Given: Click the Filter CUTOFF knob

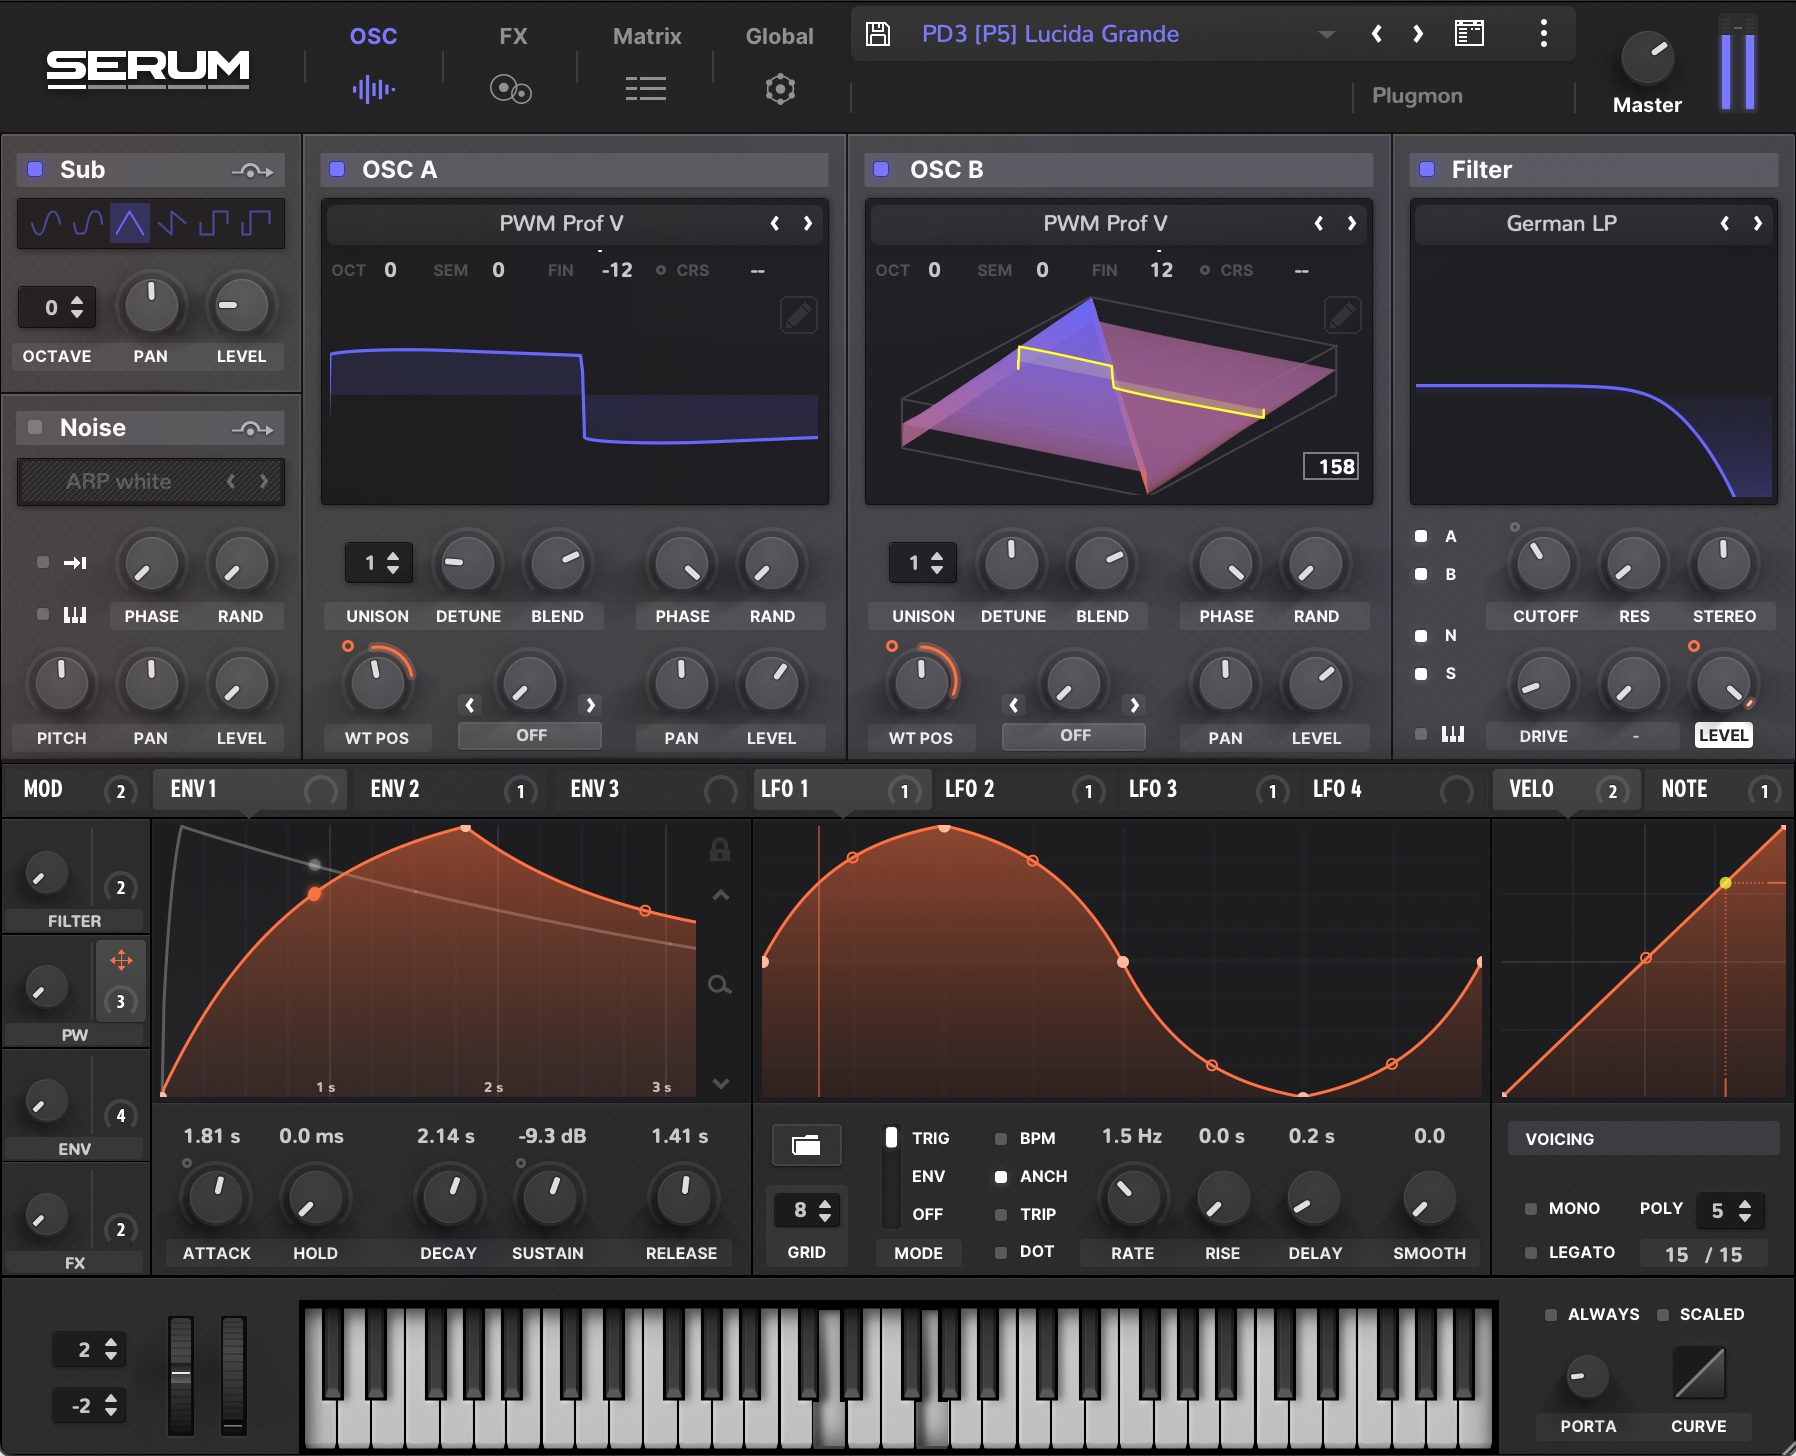Looking at the screenshot, I should [x=1544, y=563].
